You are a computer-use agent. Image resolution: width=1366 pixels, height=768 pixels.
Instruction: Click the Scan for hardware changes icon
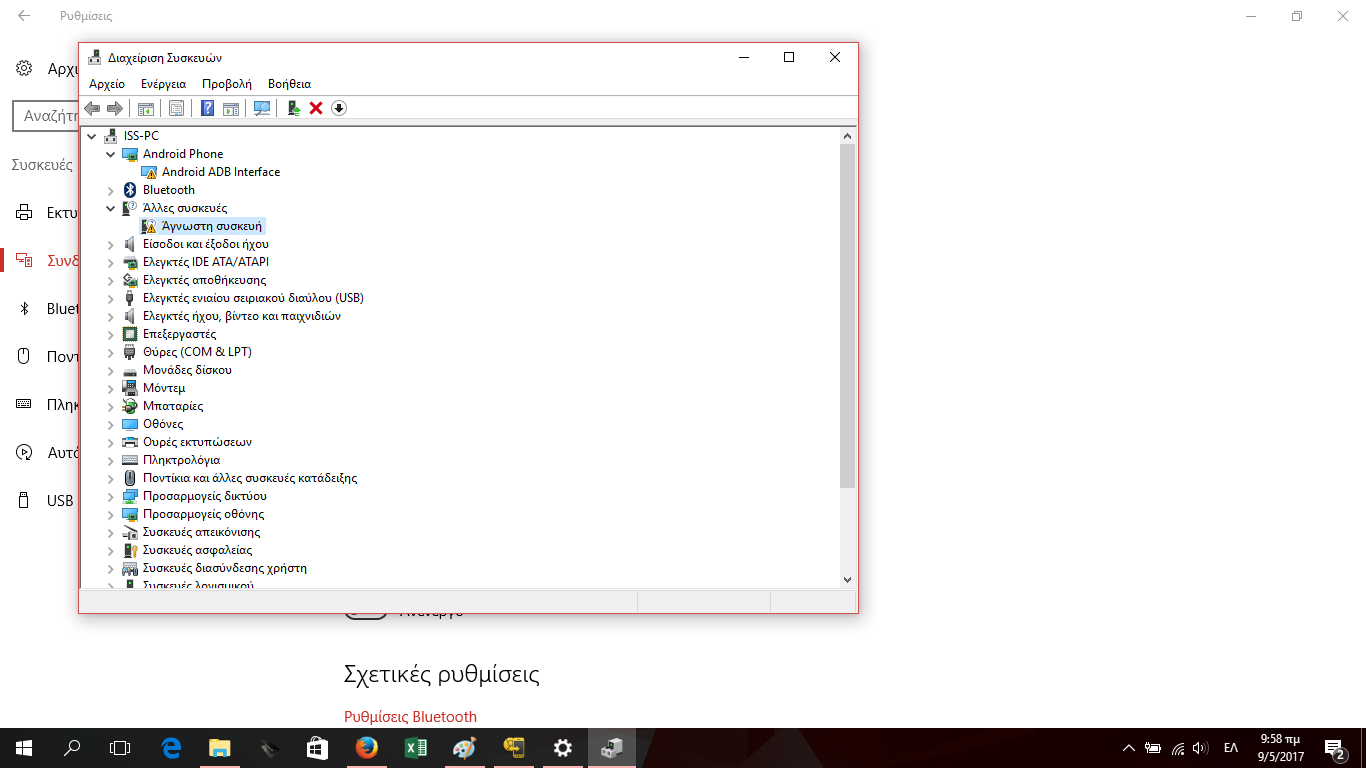[x=262, y=108]
